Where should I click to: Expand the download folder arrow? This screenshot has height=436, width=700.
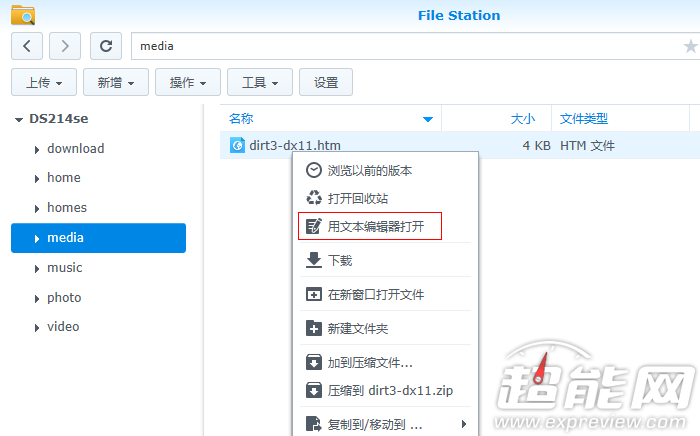click(x=37, y=149)
